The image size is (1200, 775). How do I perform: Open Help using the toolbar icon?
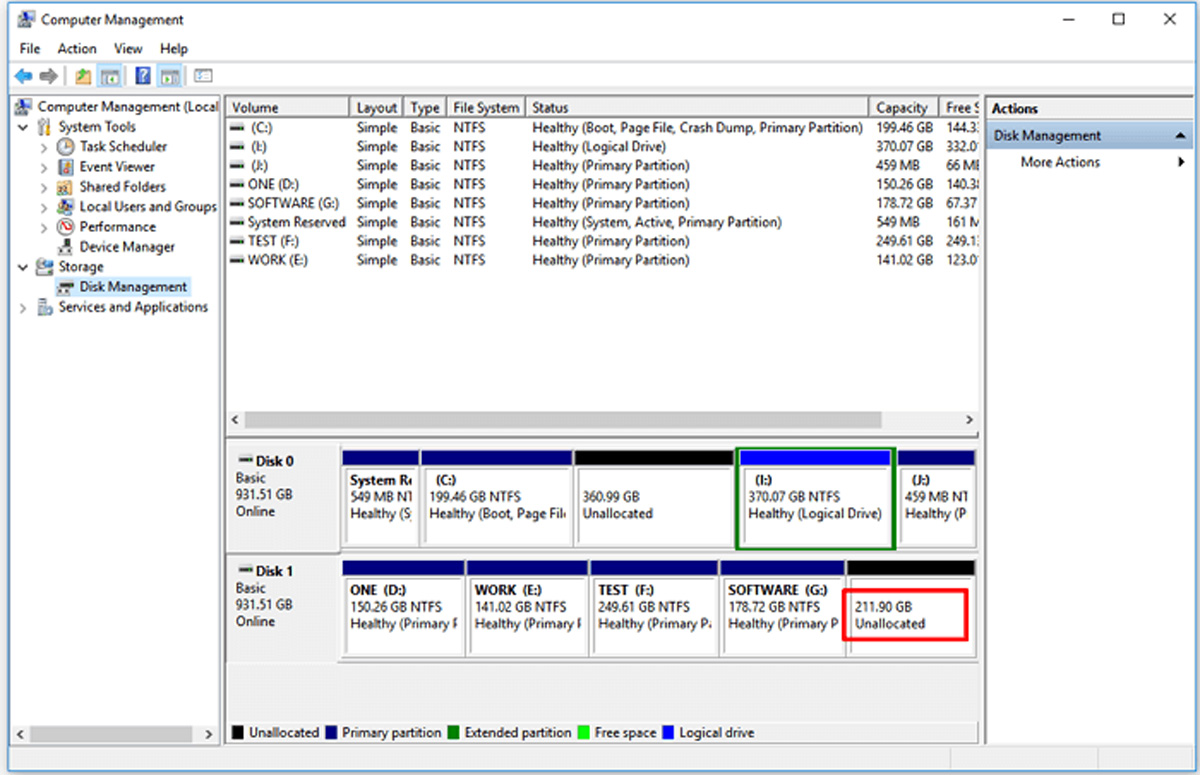(x=143, y=75)
